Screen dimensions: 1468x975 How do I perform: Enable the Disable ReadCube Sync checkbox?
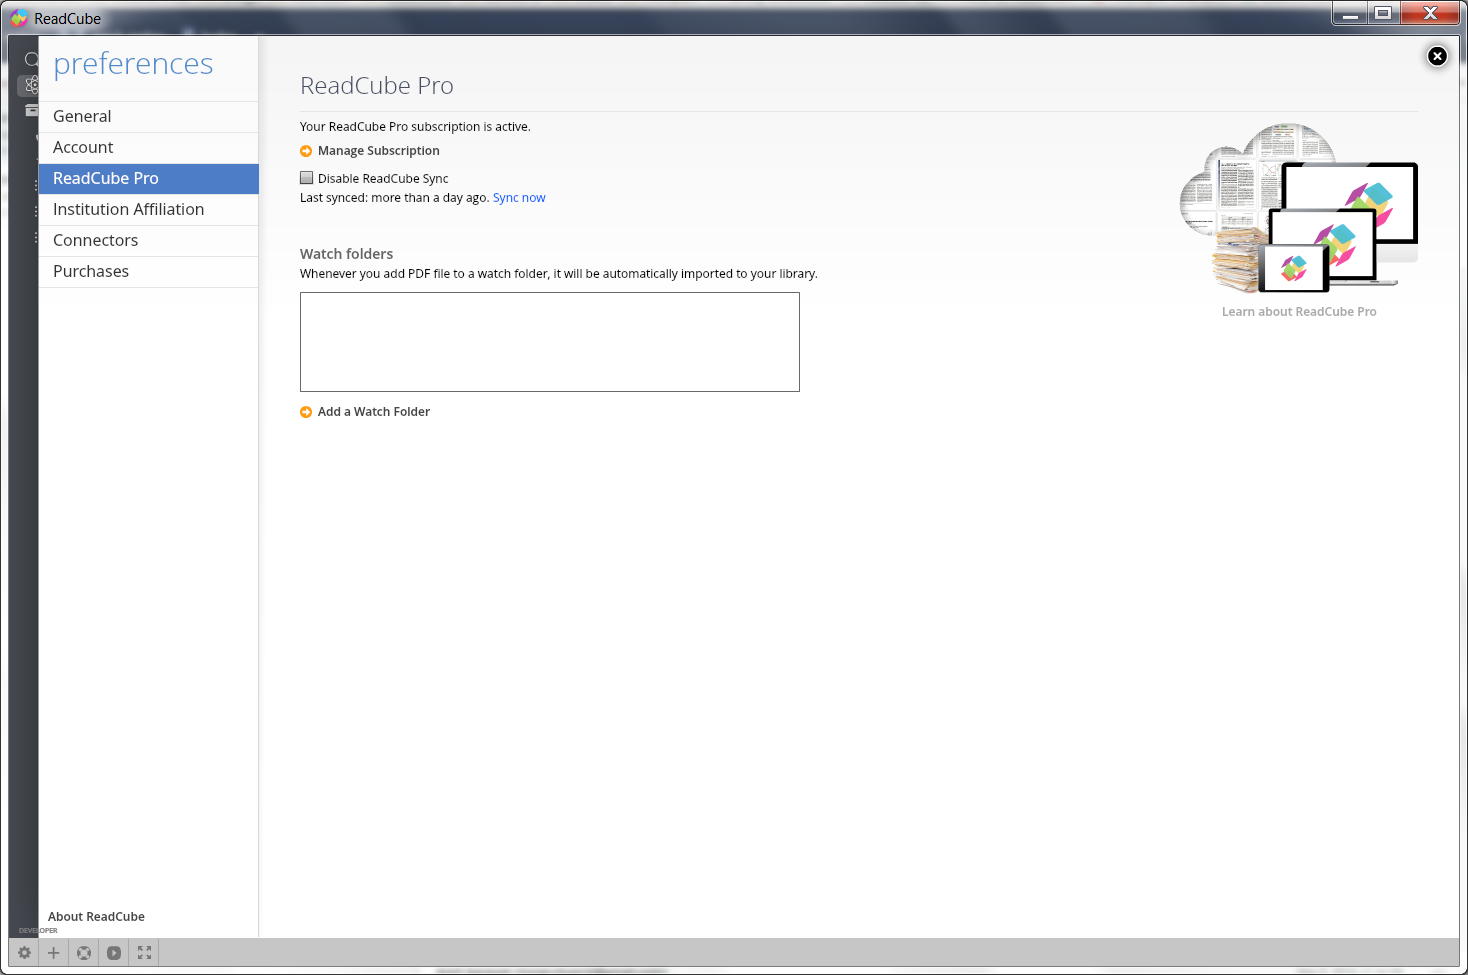pyautogui.click(x=307, y=178)
